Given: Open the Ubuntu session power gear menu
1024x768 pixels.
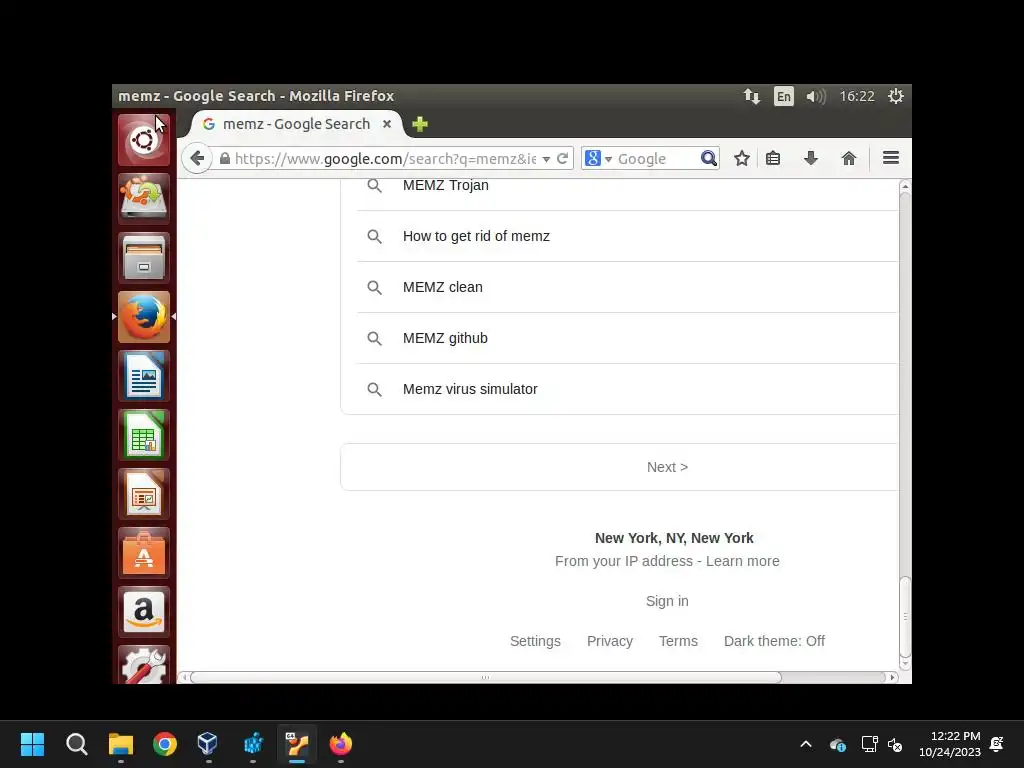Looking at the screenshot, I should click(895, 97).
